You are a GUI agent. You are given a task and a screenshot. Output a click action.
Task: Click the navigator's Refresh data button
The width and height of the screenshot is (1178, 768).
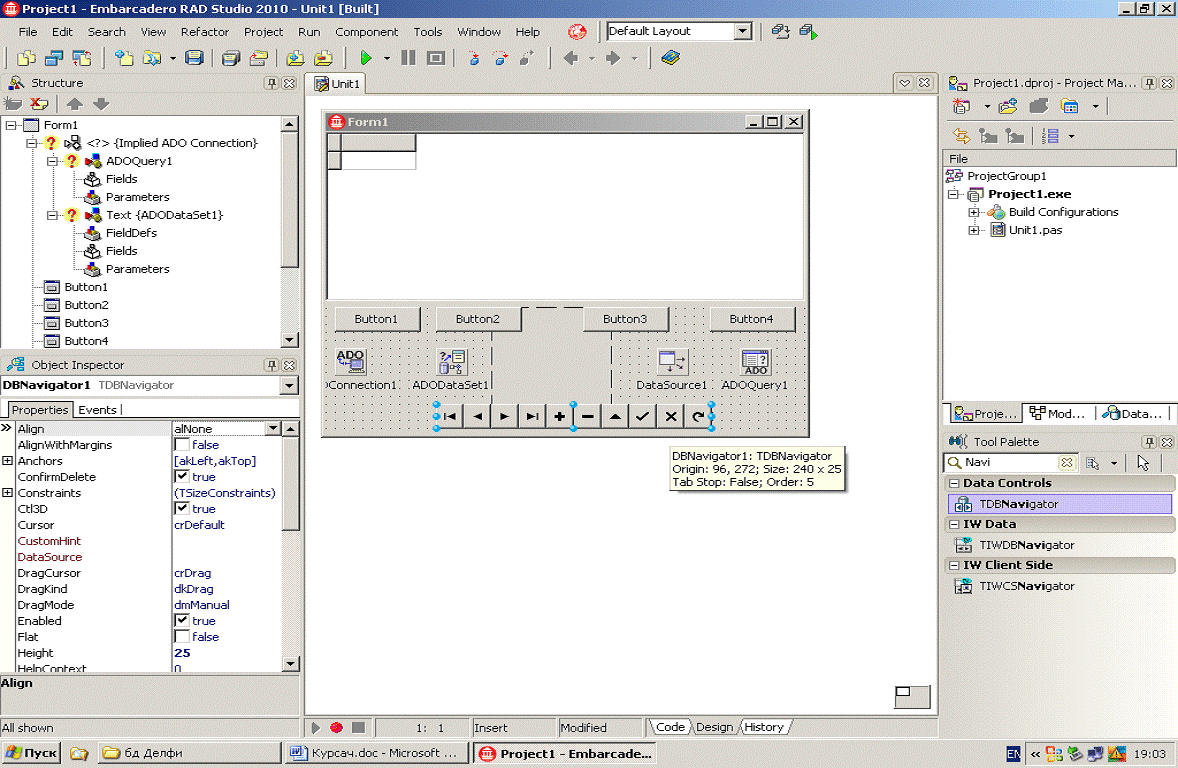coord(697,416)
